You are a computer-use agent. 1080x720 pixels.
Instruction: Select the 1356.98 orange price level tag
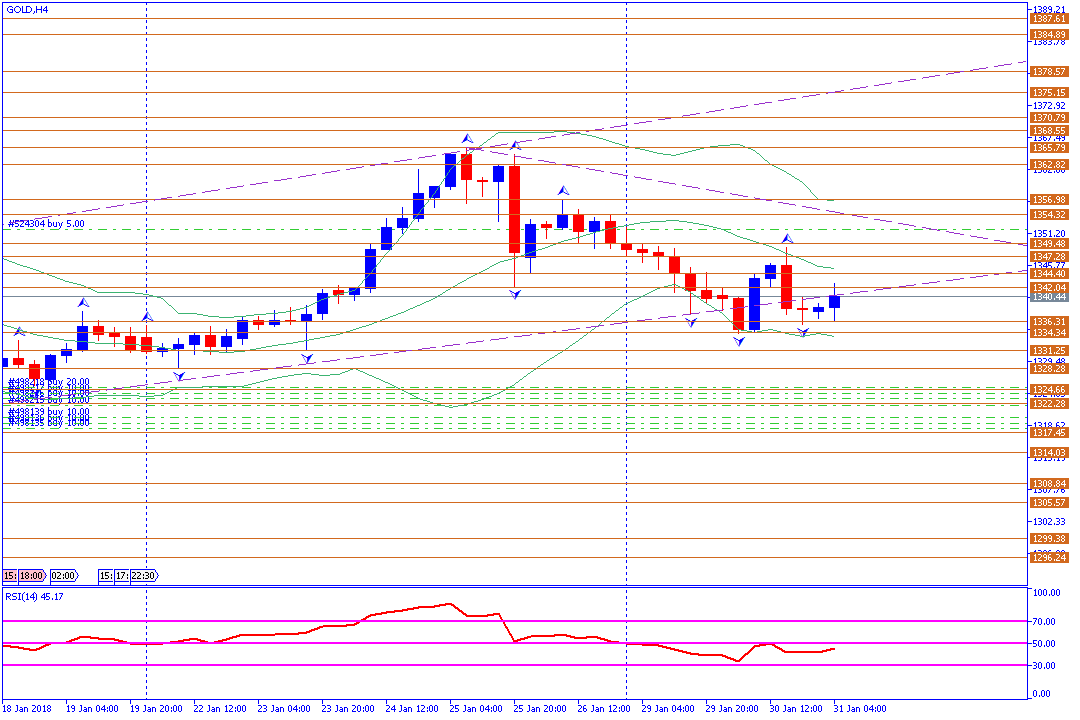[x=1049, y=200]
